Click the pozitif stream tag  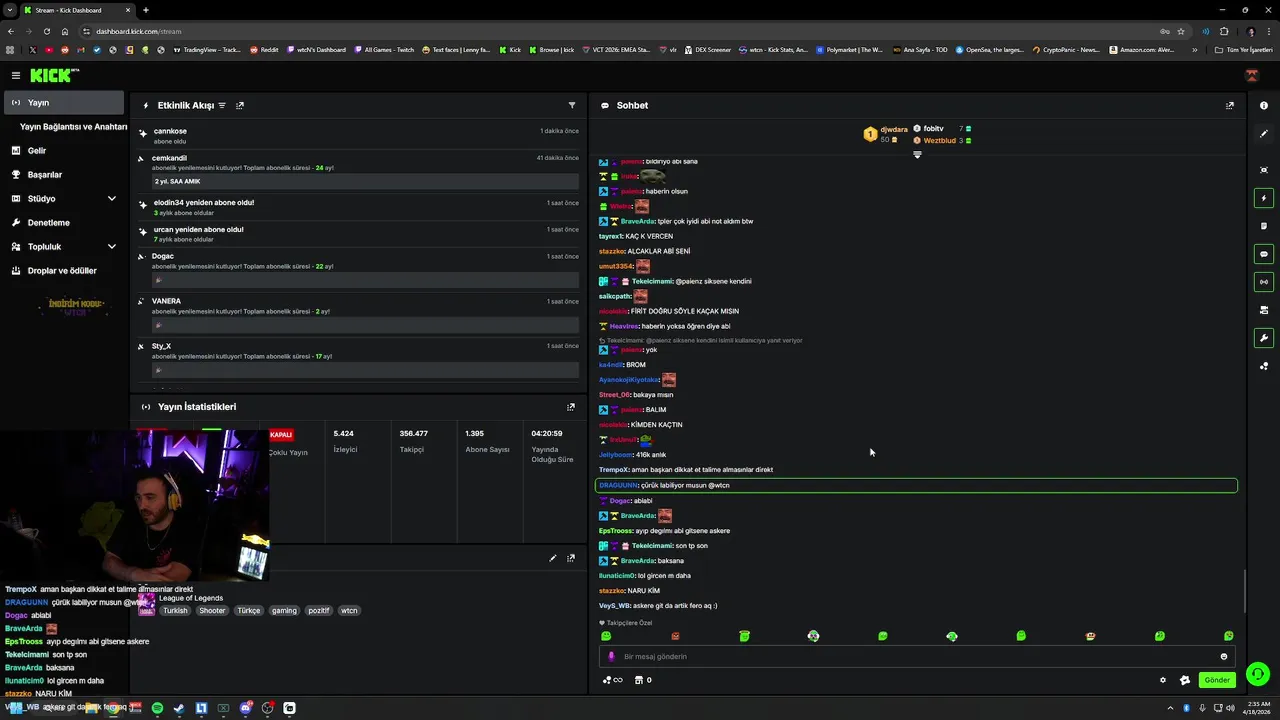(x=318, y=610)
